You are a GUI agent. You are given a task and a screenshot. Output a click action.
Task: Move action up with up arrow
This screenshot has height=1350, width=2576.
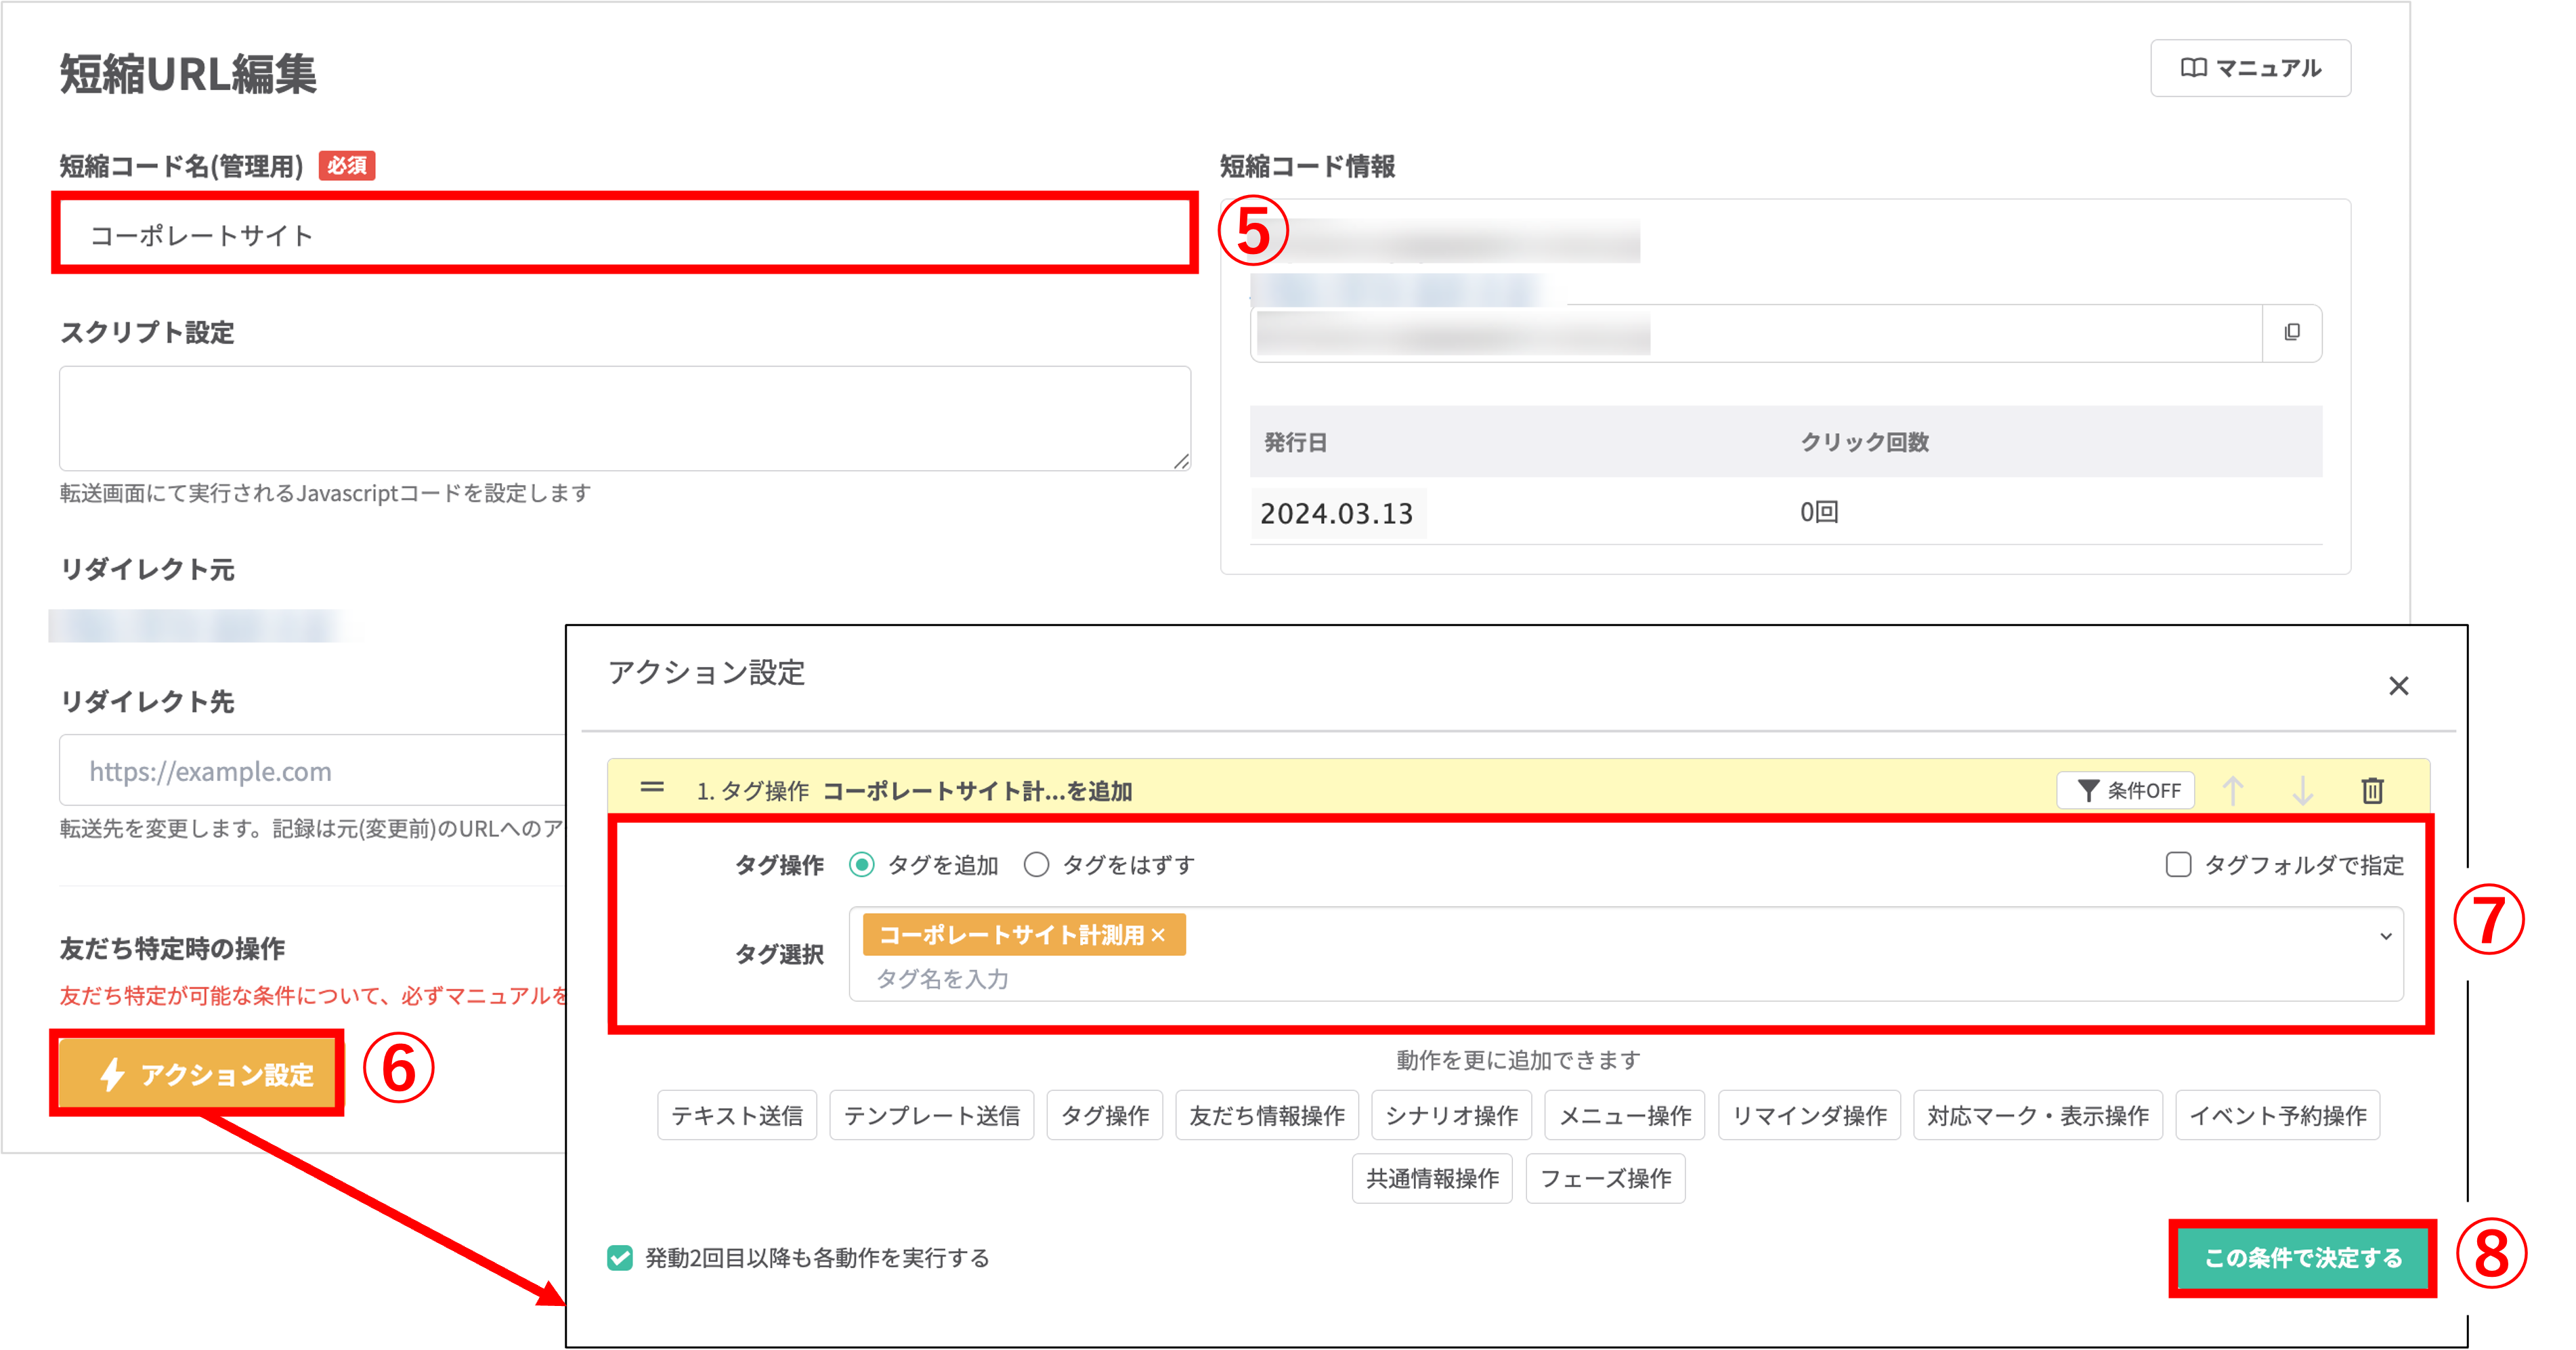(2233, 791)
